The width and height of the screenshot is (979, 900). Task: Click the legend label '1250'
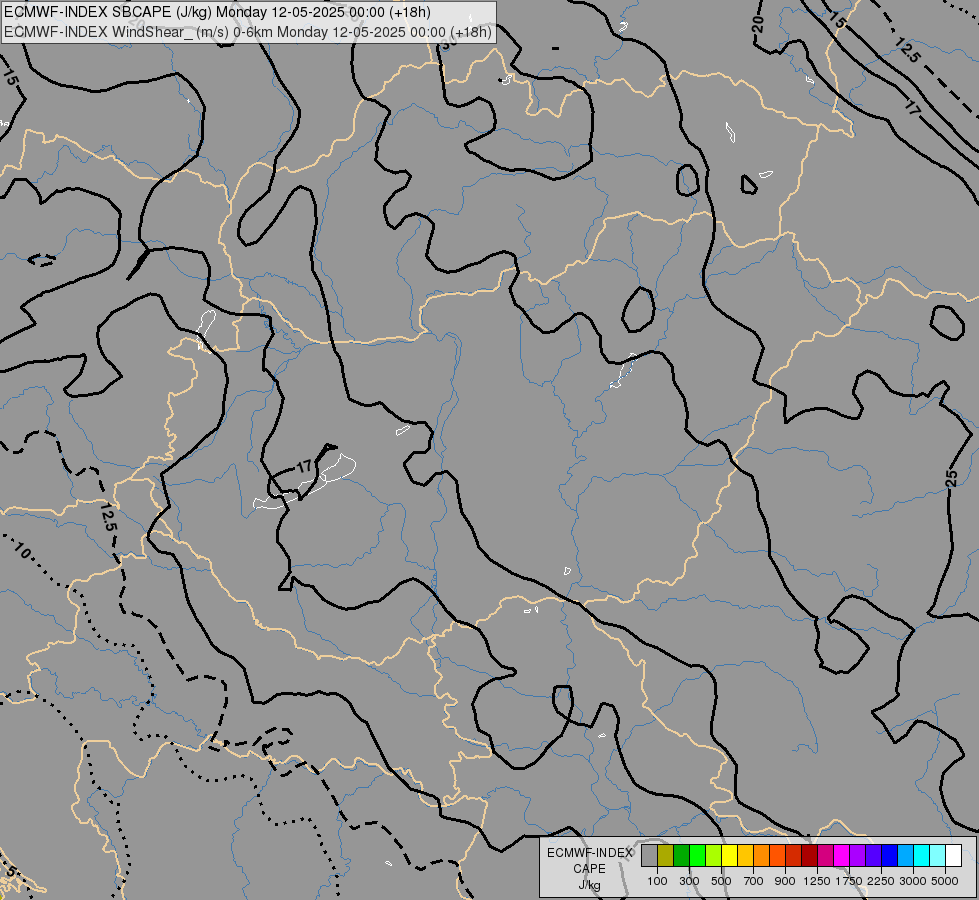(817, 881)
